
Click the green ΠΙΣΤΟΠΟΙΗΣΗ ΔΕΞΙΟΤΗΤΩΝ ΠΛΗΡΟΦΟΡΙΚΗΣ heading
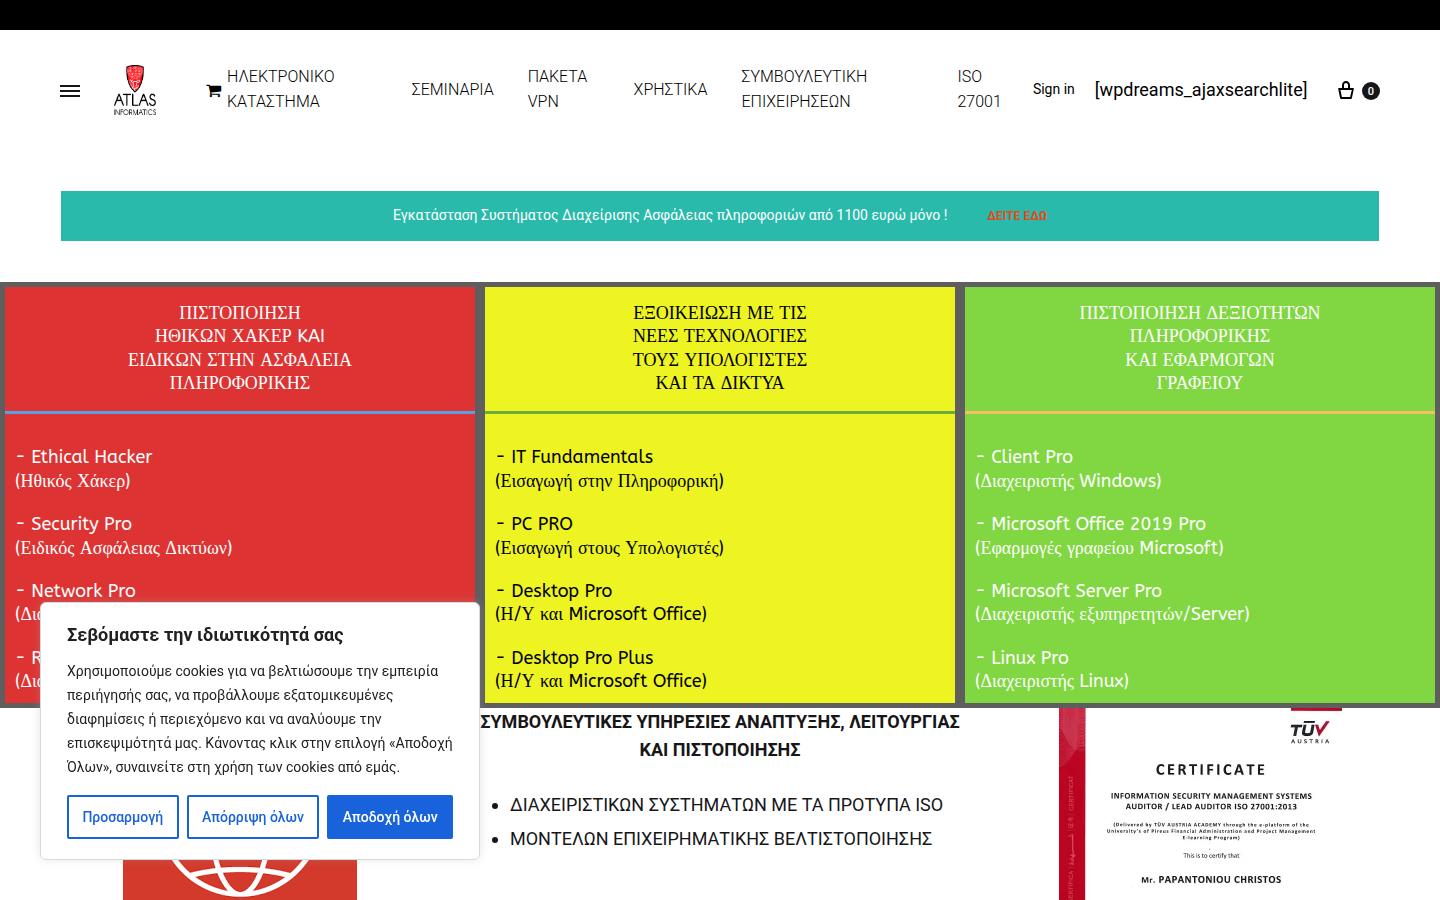click(x=1200, y=348)
